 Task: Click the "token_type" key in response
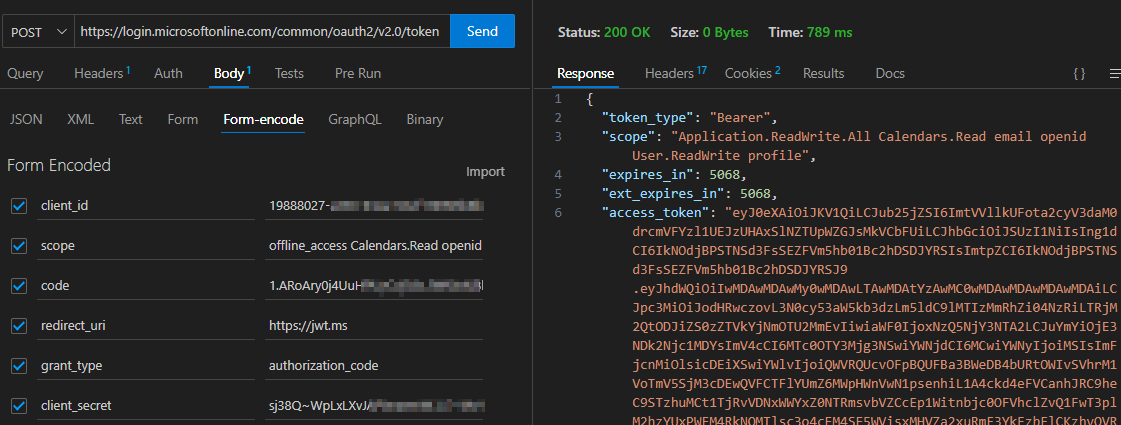pyautogui.click(x=649, y=117)
